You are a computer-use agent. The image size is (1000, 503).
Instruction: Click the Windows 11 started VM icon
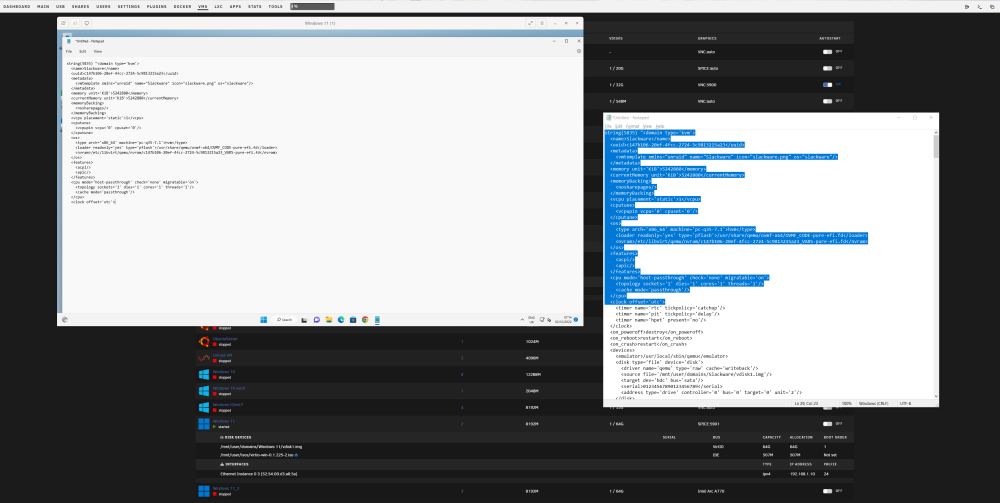click(204, 424)
